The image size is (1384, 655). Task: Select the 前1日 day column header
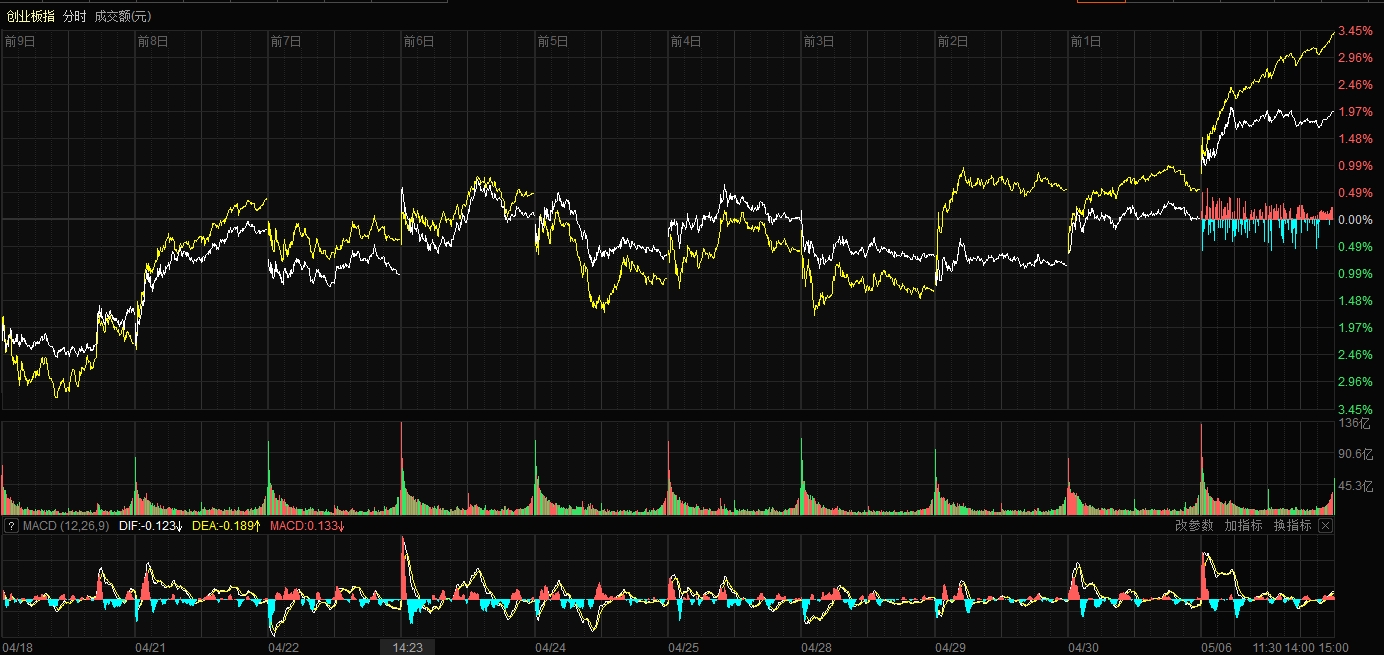click(x=1086, y=41)
